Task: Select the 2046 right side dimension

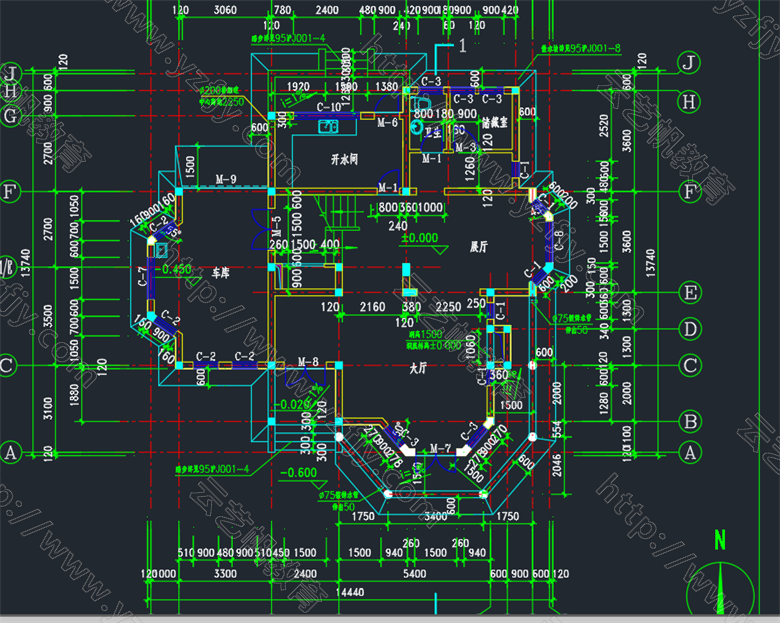Action: click(x=557, y=465)
